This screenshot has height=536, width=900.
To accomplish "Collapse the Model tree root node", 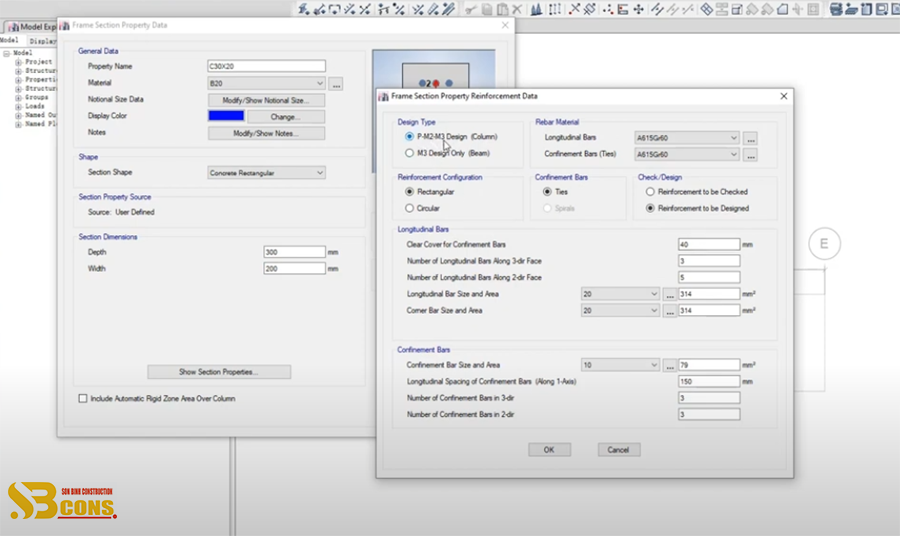I will tap(6, 53).
